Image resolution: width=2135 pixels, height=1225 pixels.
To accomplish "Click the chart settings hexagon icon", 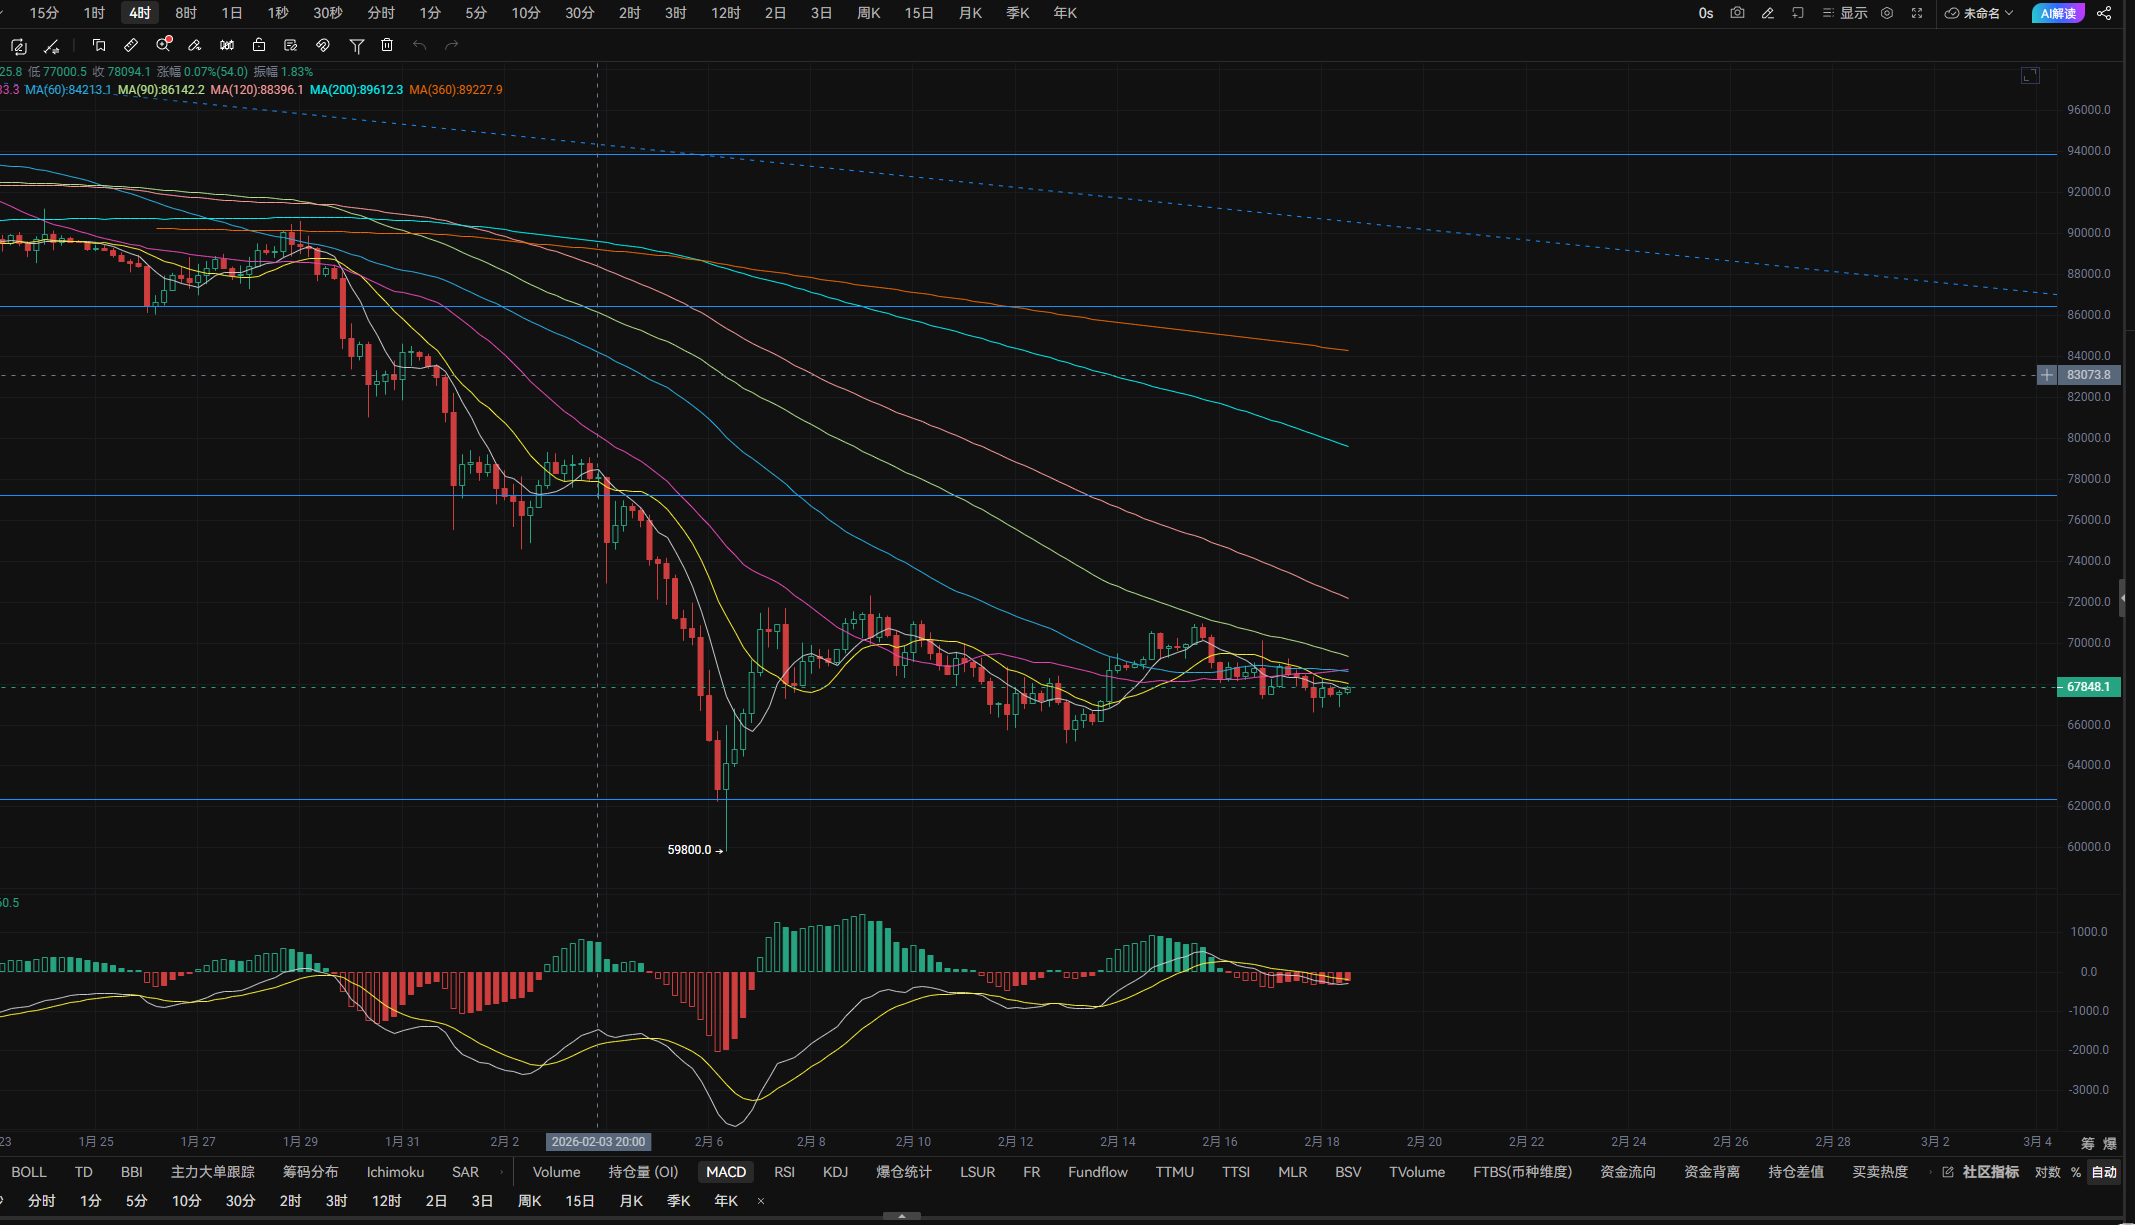I will (1887, 13).
